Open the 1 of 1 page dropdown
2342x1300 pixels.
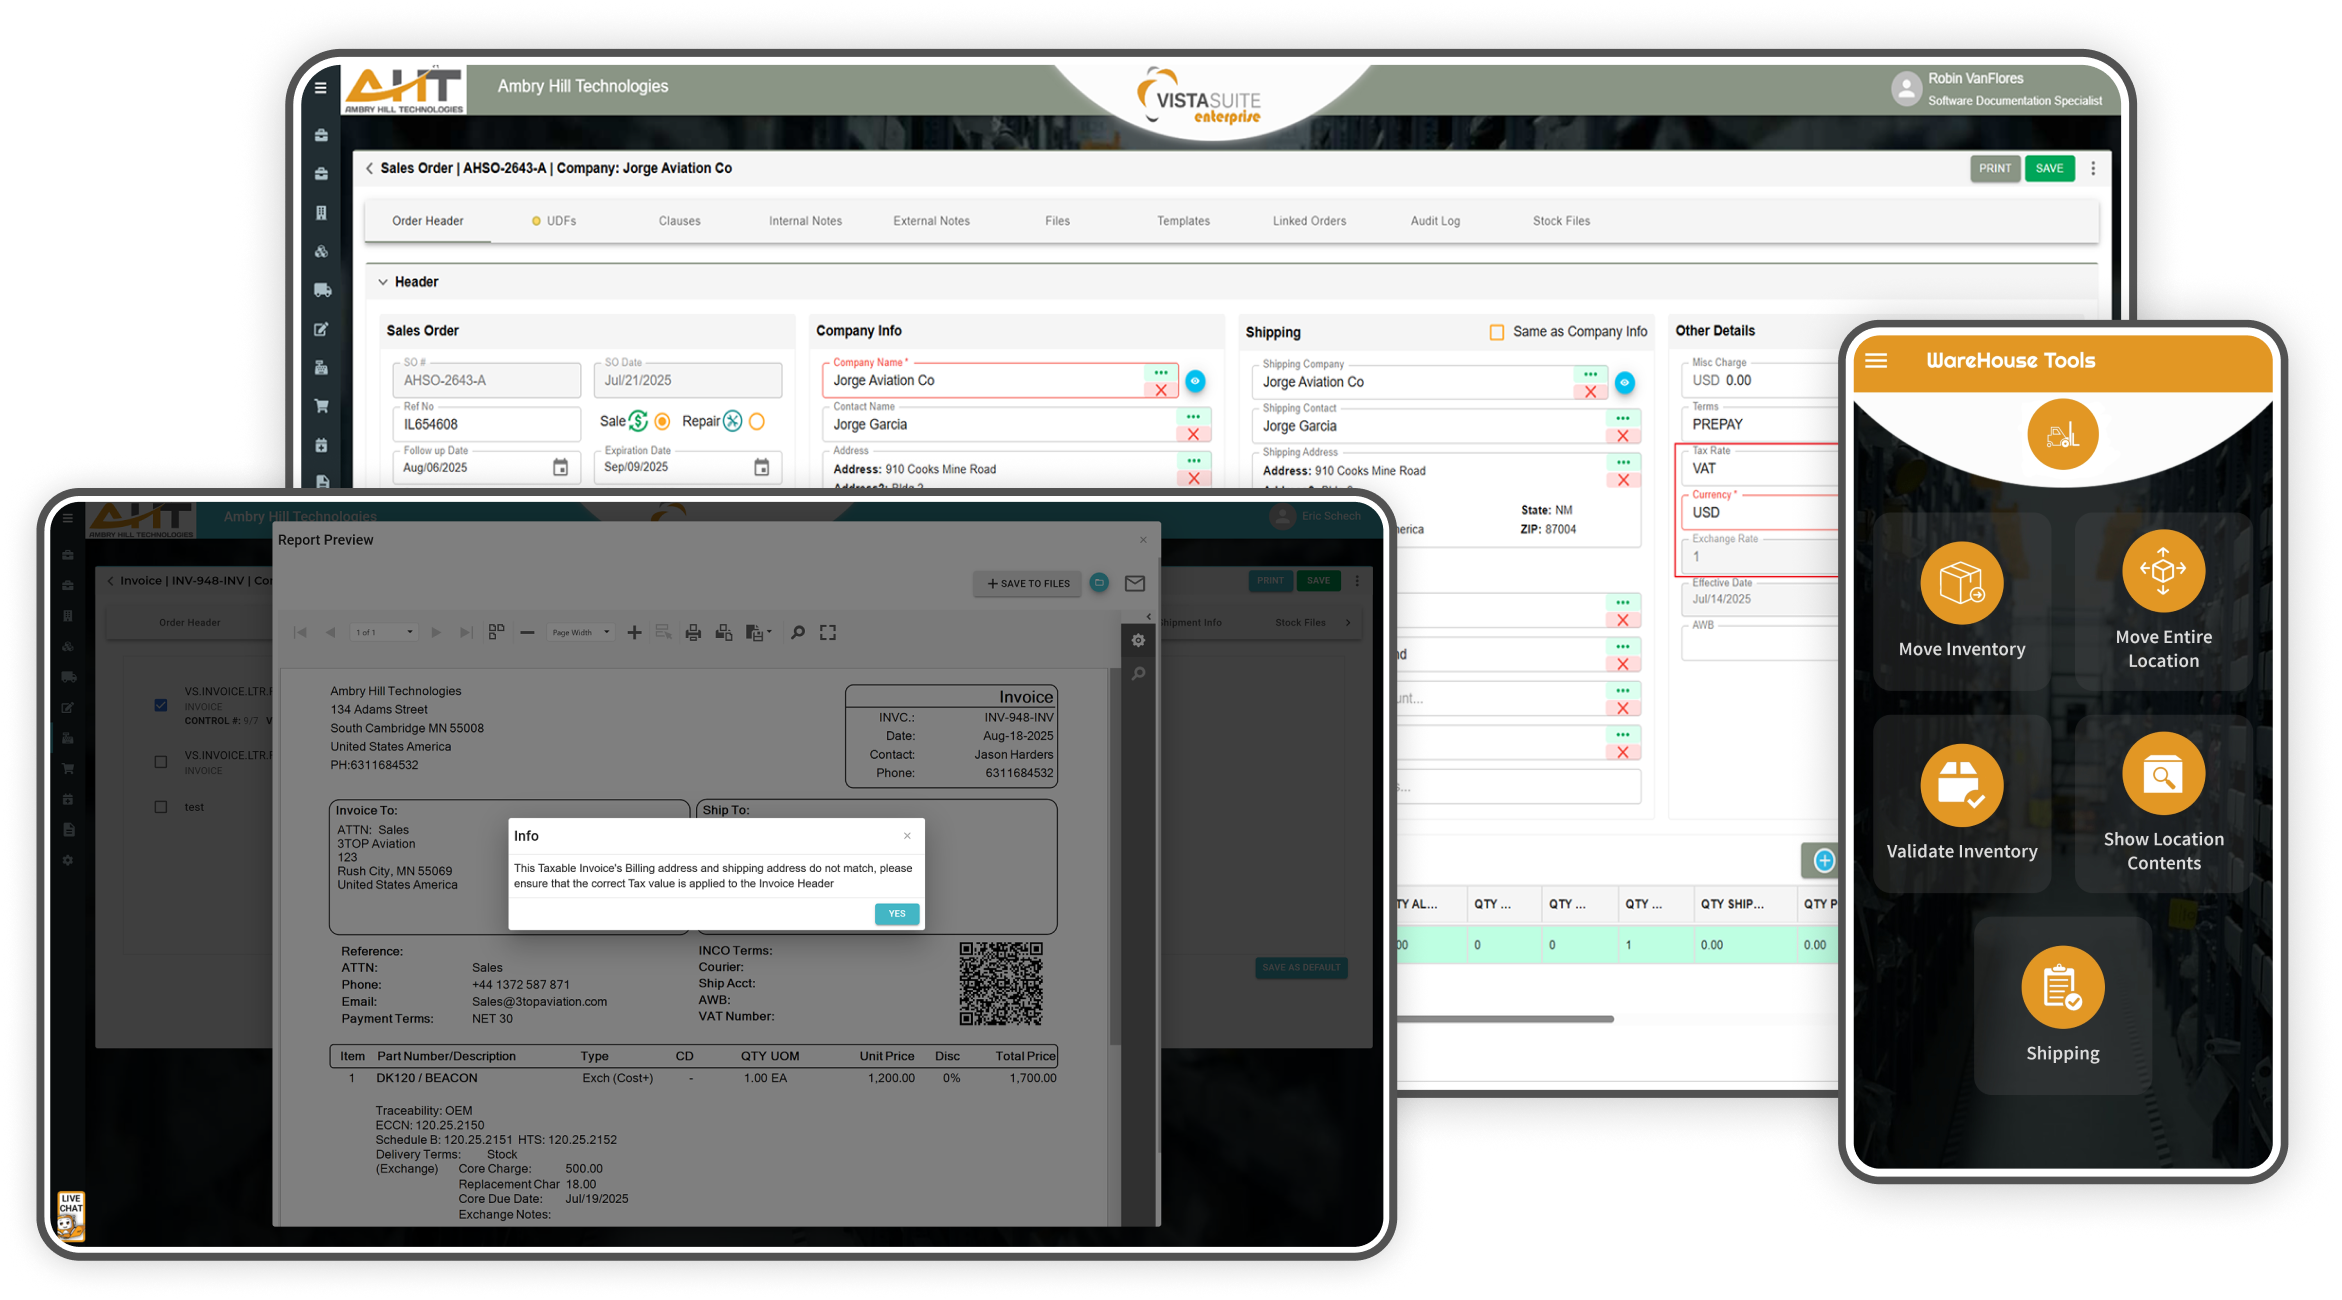(384, 633)
